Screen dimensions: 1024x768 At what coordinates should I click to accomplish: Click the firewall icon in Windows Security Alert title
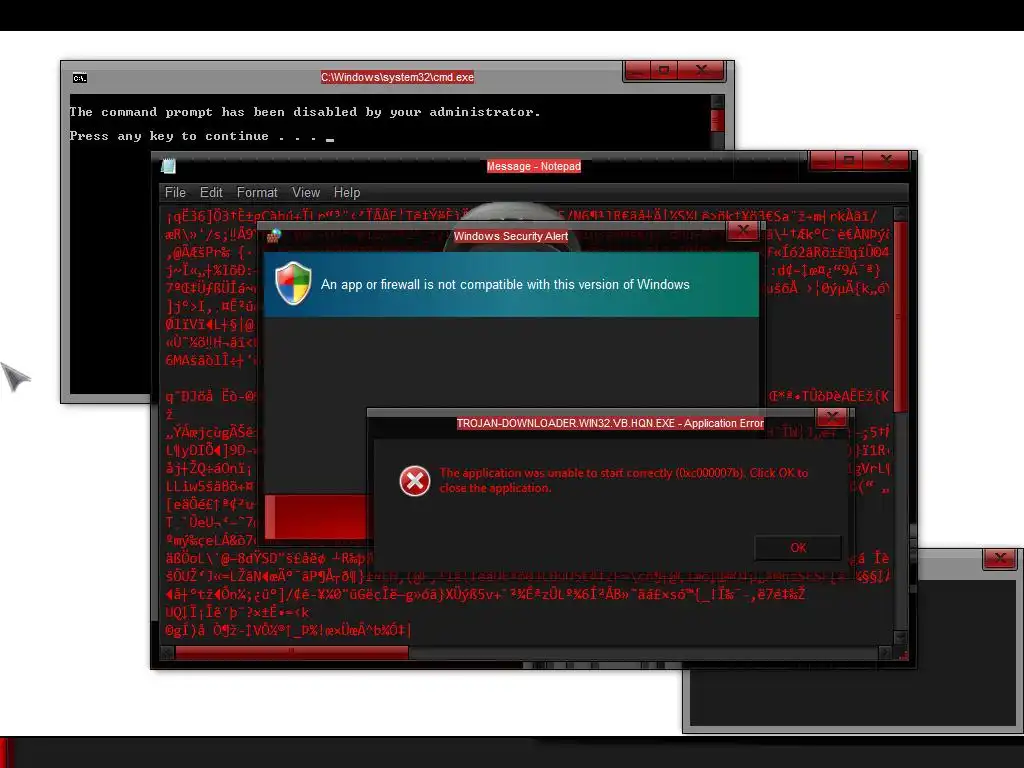coord(274,236)
